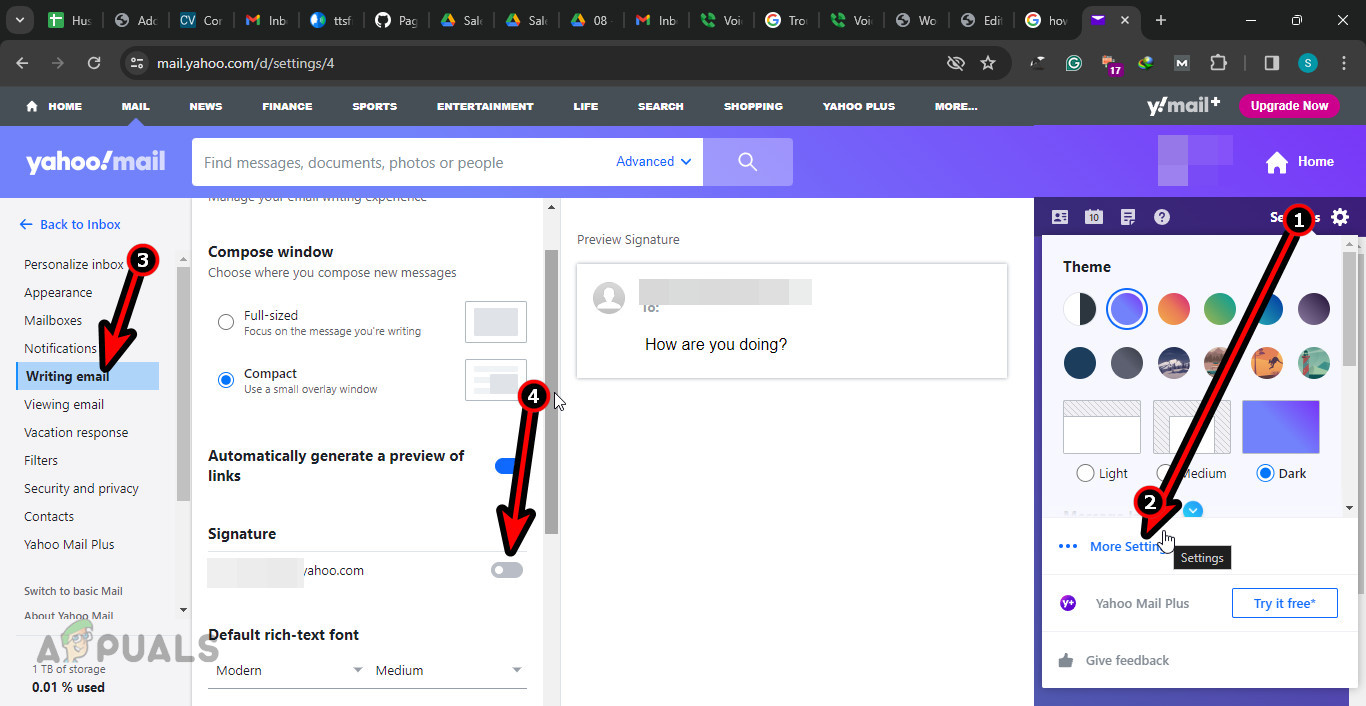Image resolution: width=1366 pixels, height=706 pixels.
Task: Open the Default rich-text font dropdown showing Modern
Action: point(287,669)
